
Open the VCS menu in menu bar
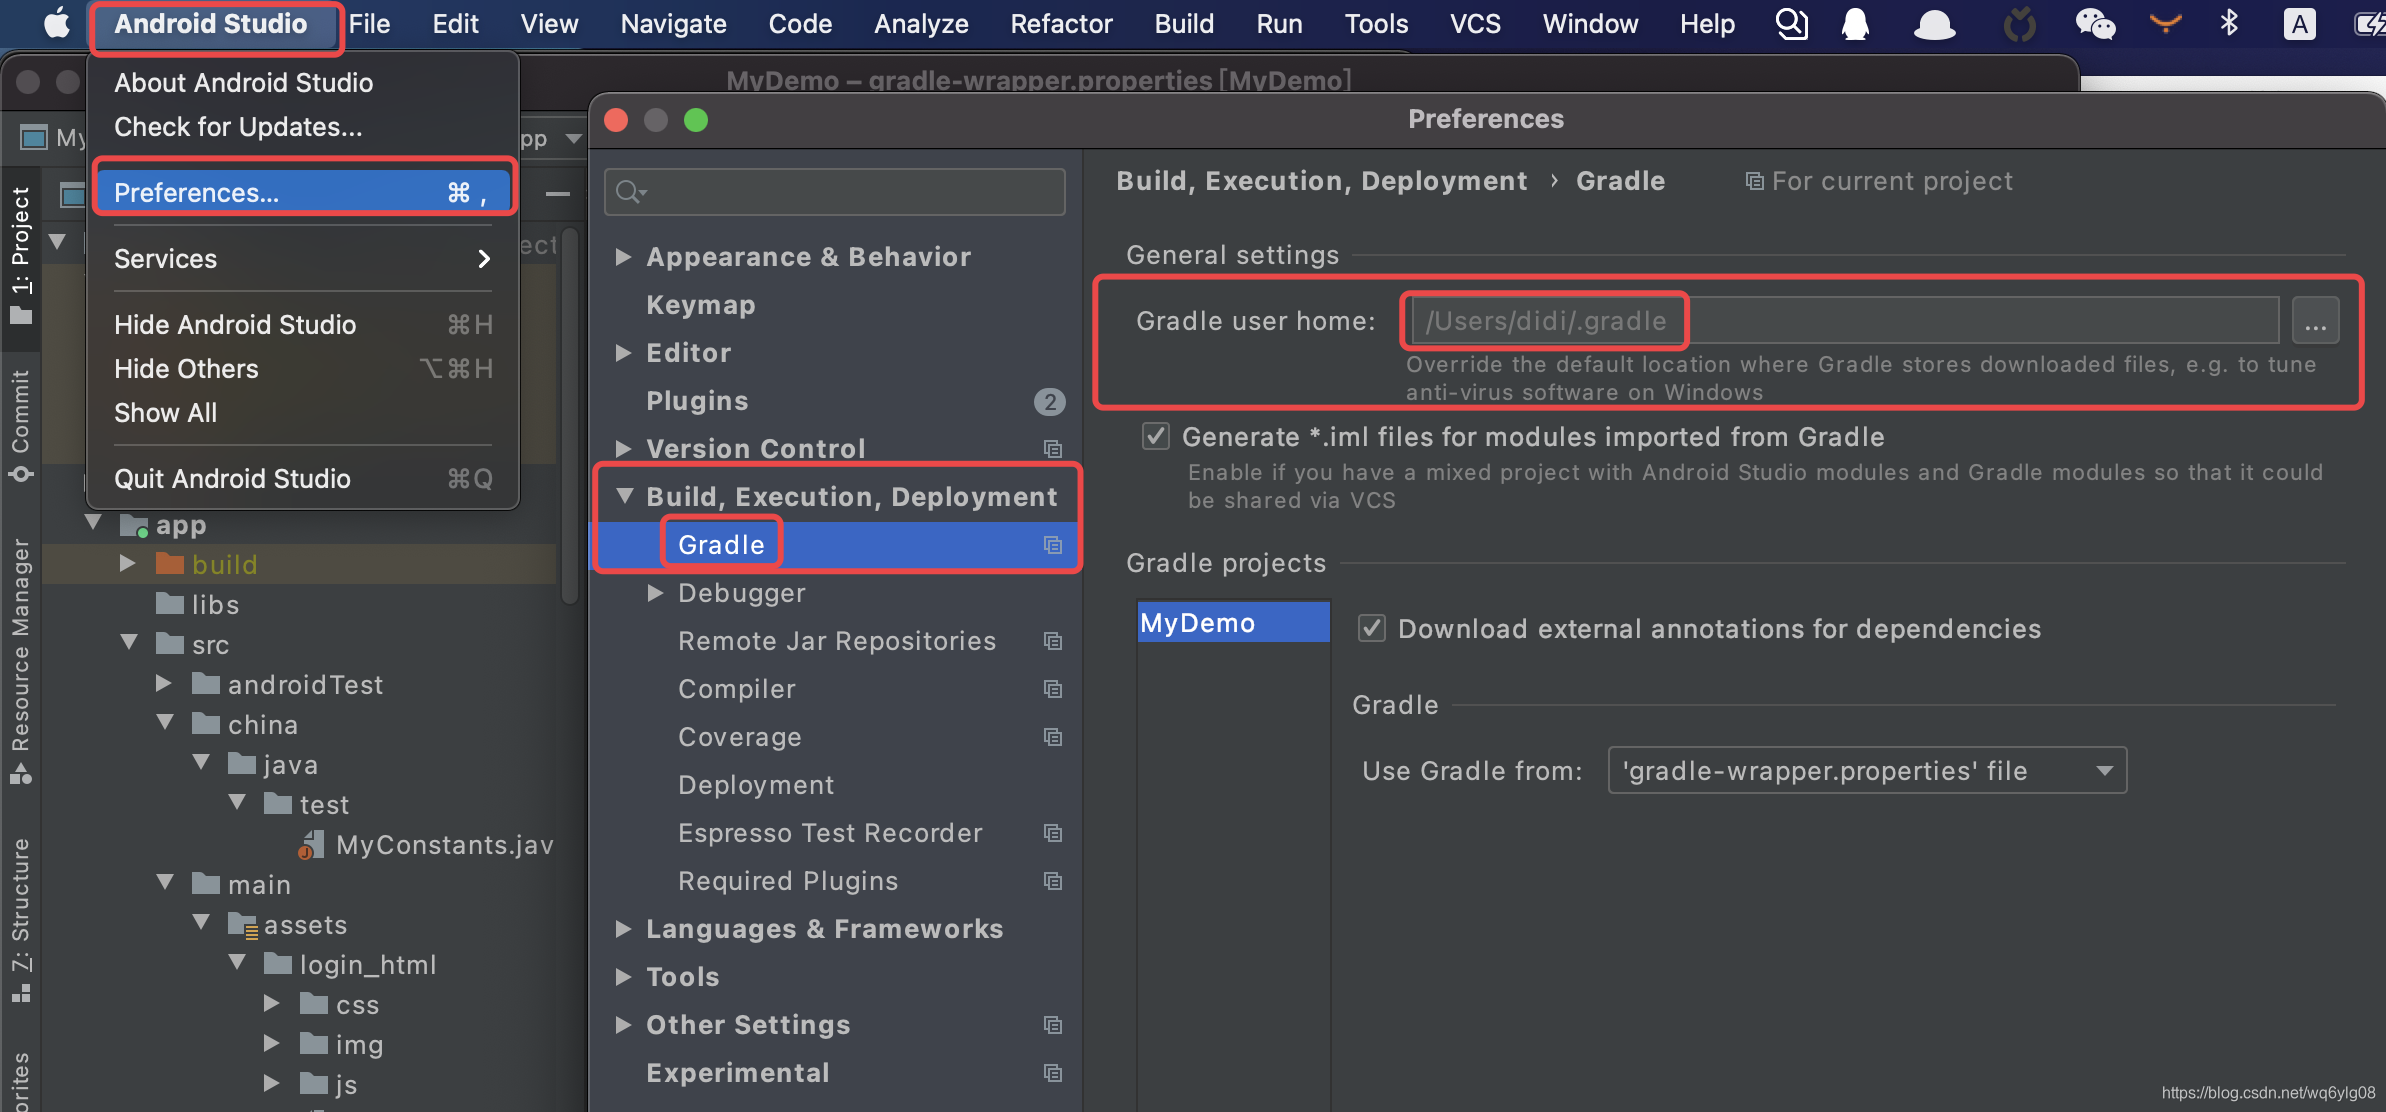click(x=1475, y=23)
